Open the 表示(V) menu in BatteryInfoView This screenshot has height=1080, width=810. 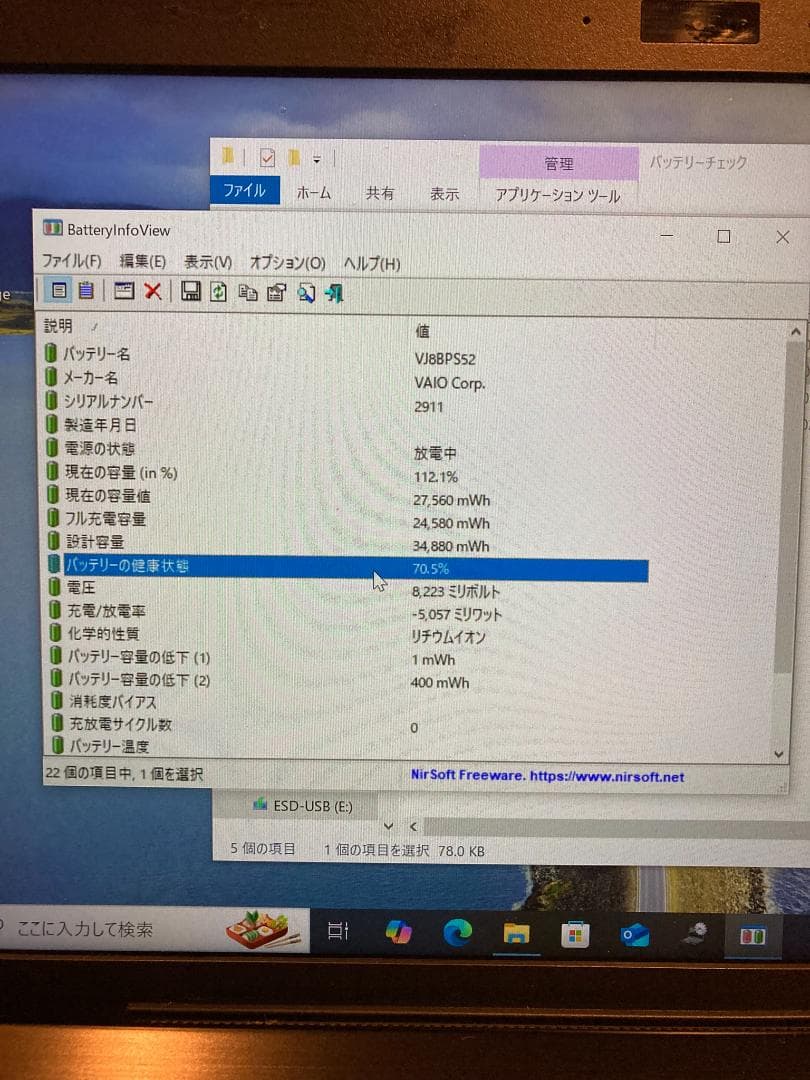click(208, 262)
